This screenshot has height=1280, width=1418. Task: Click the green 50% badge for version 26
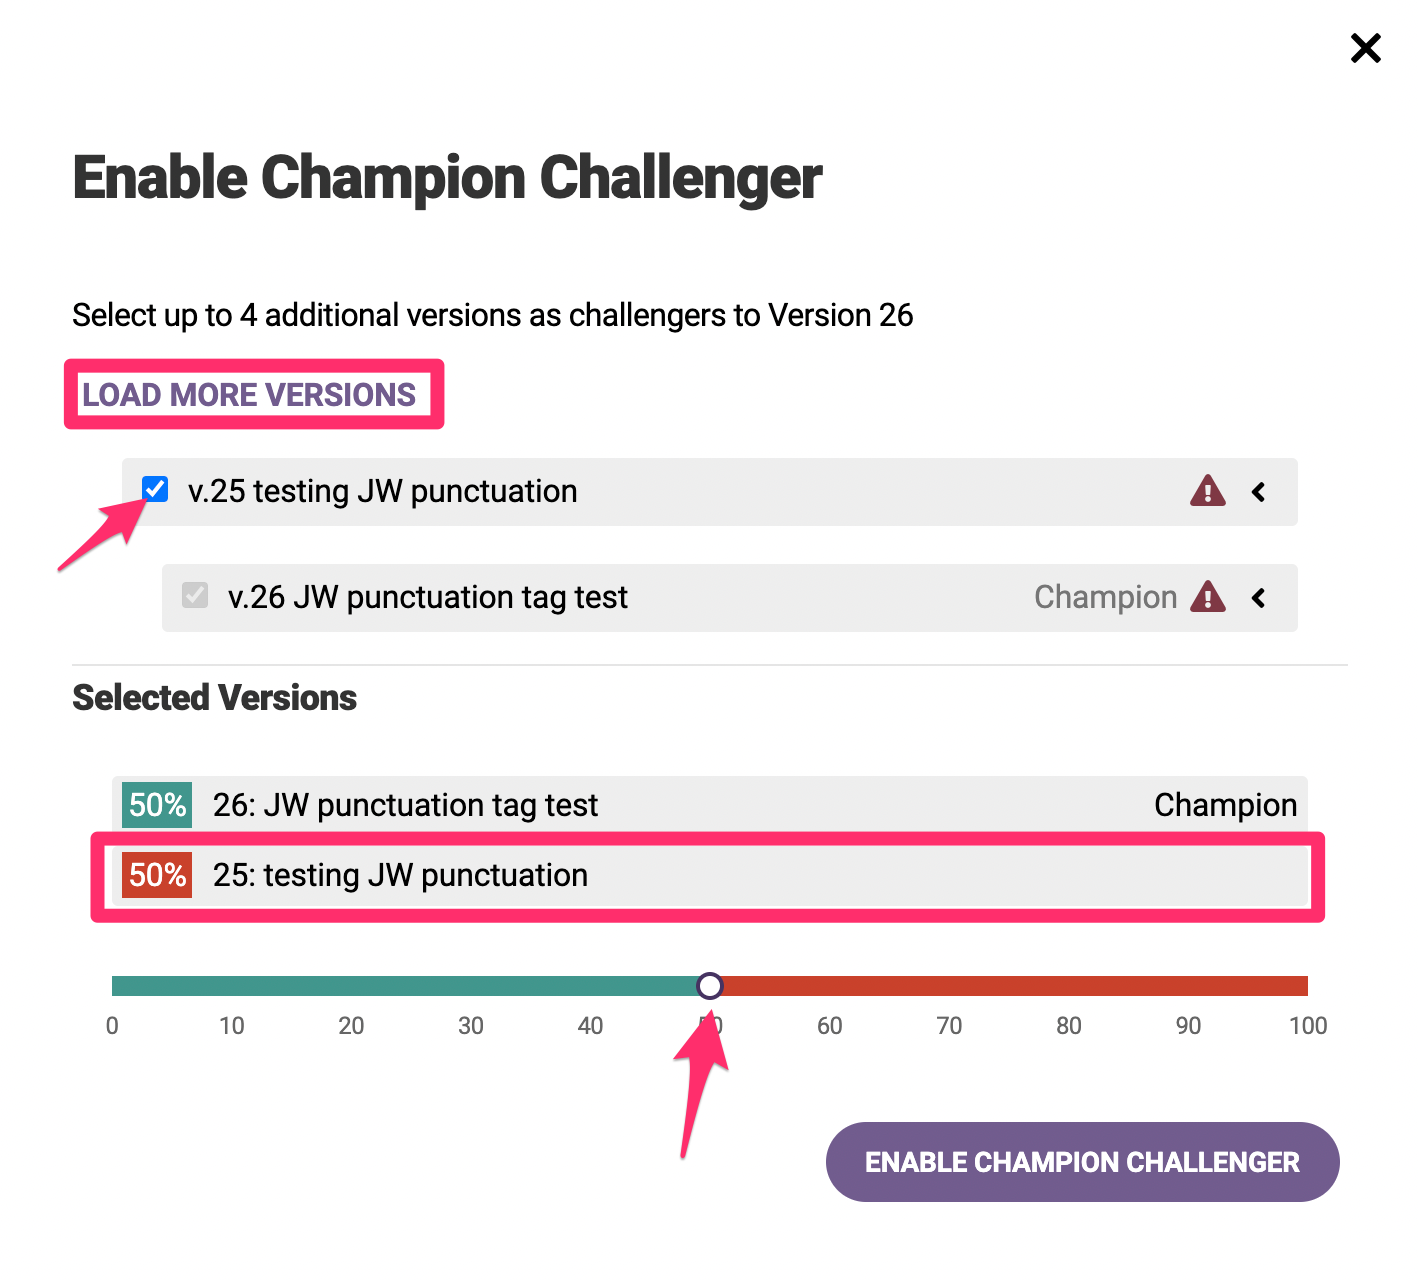[x=157, y=805]
